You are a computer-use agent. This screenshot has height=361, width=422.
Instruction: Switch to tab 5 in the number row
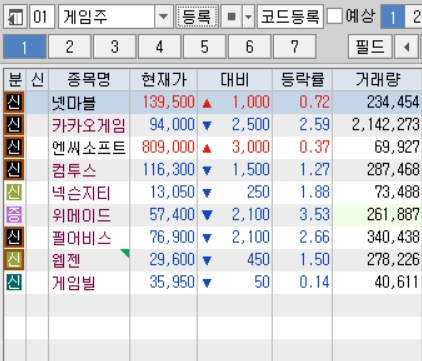pos(205,47)
